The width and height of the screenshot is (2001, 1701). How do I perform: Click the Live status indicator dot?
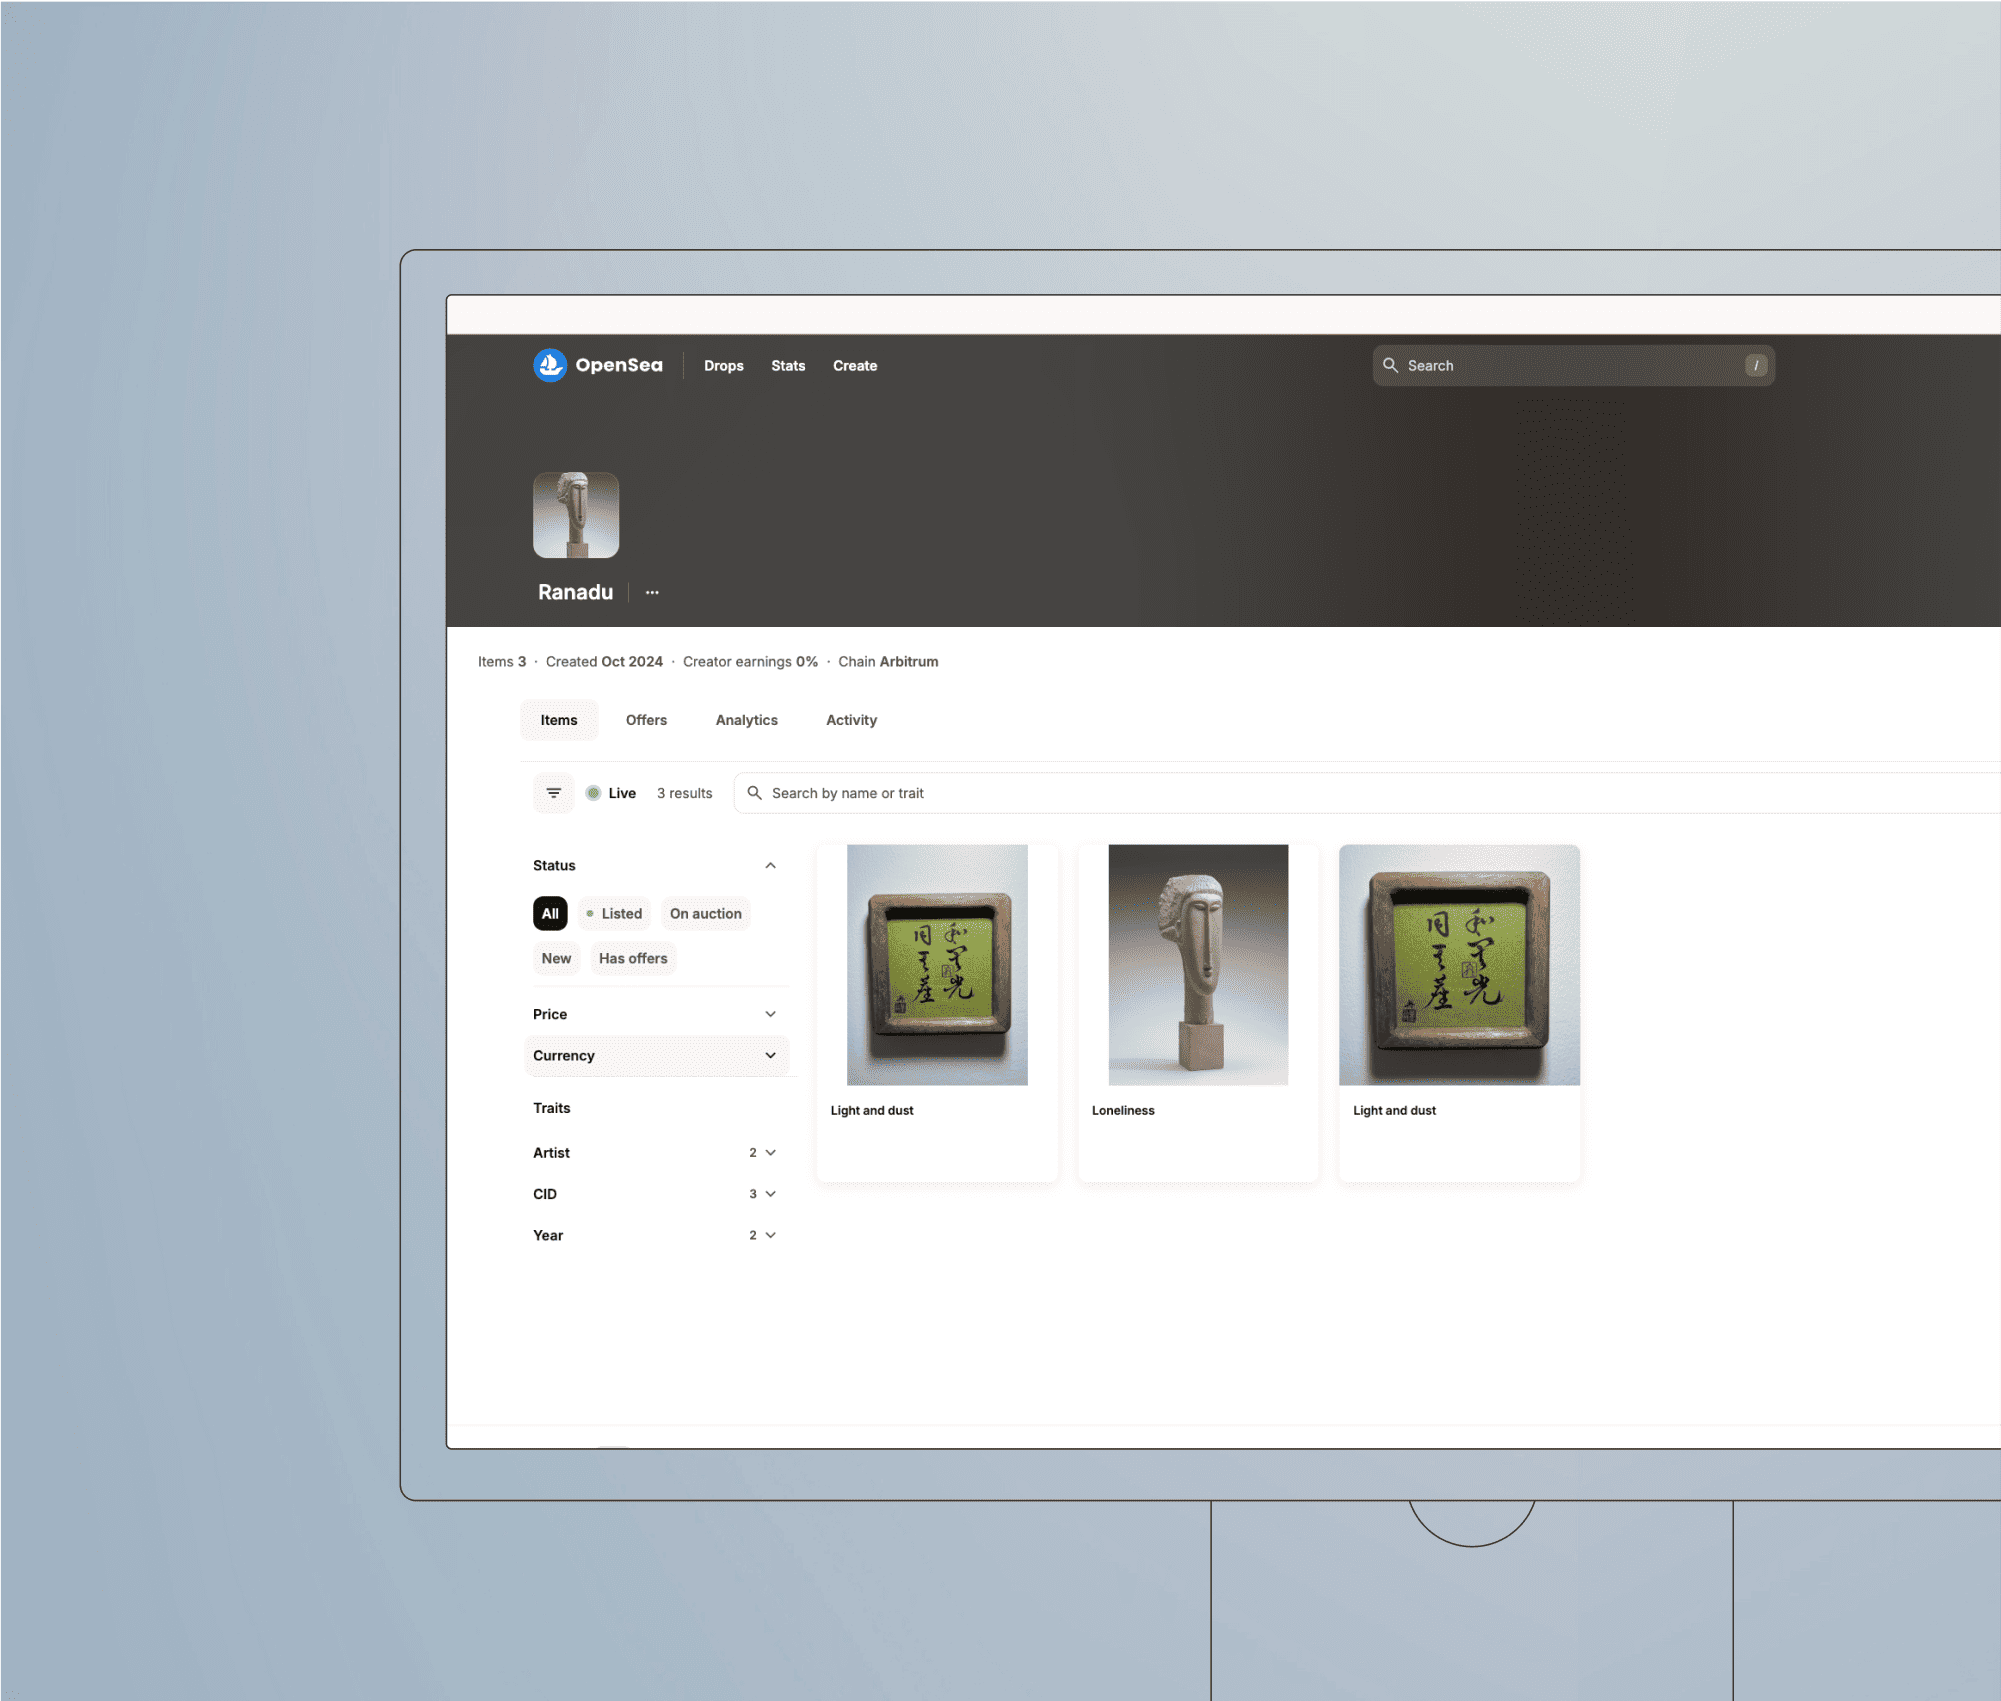pyautogui.click(x=593, y=793)
